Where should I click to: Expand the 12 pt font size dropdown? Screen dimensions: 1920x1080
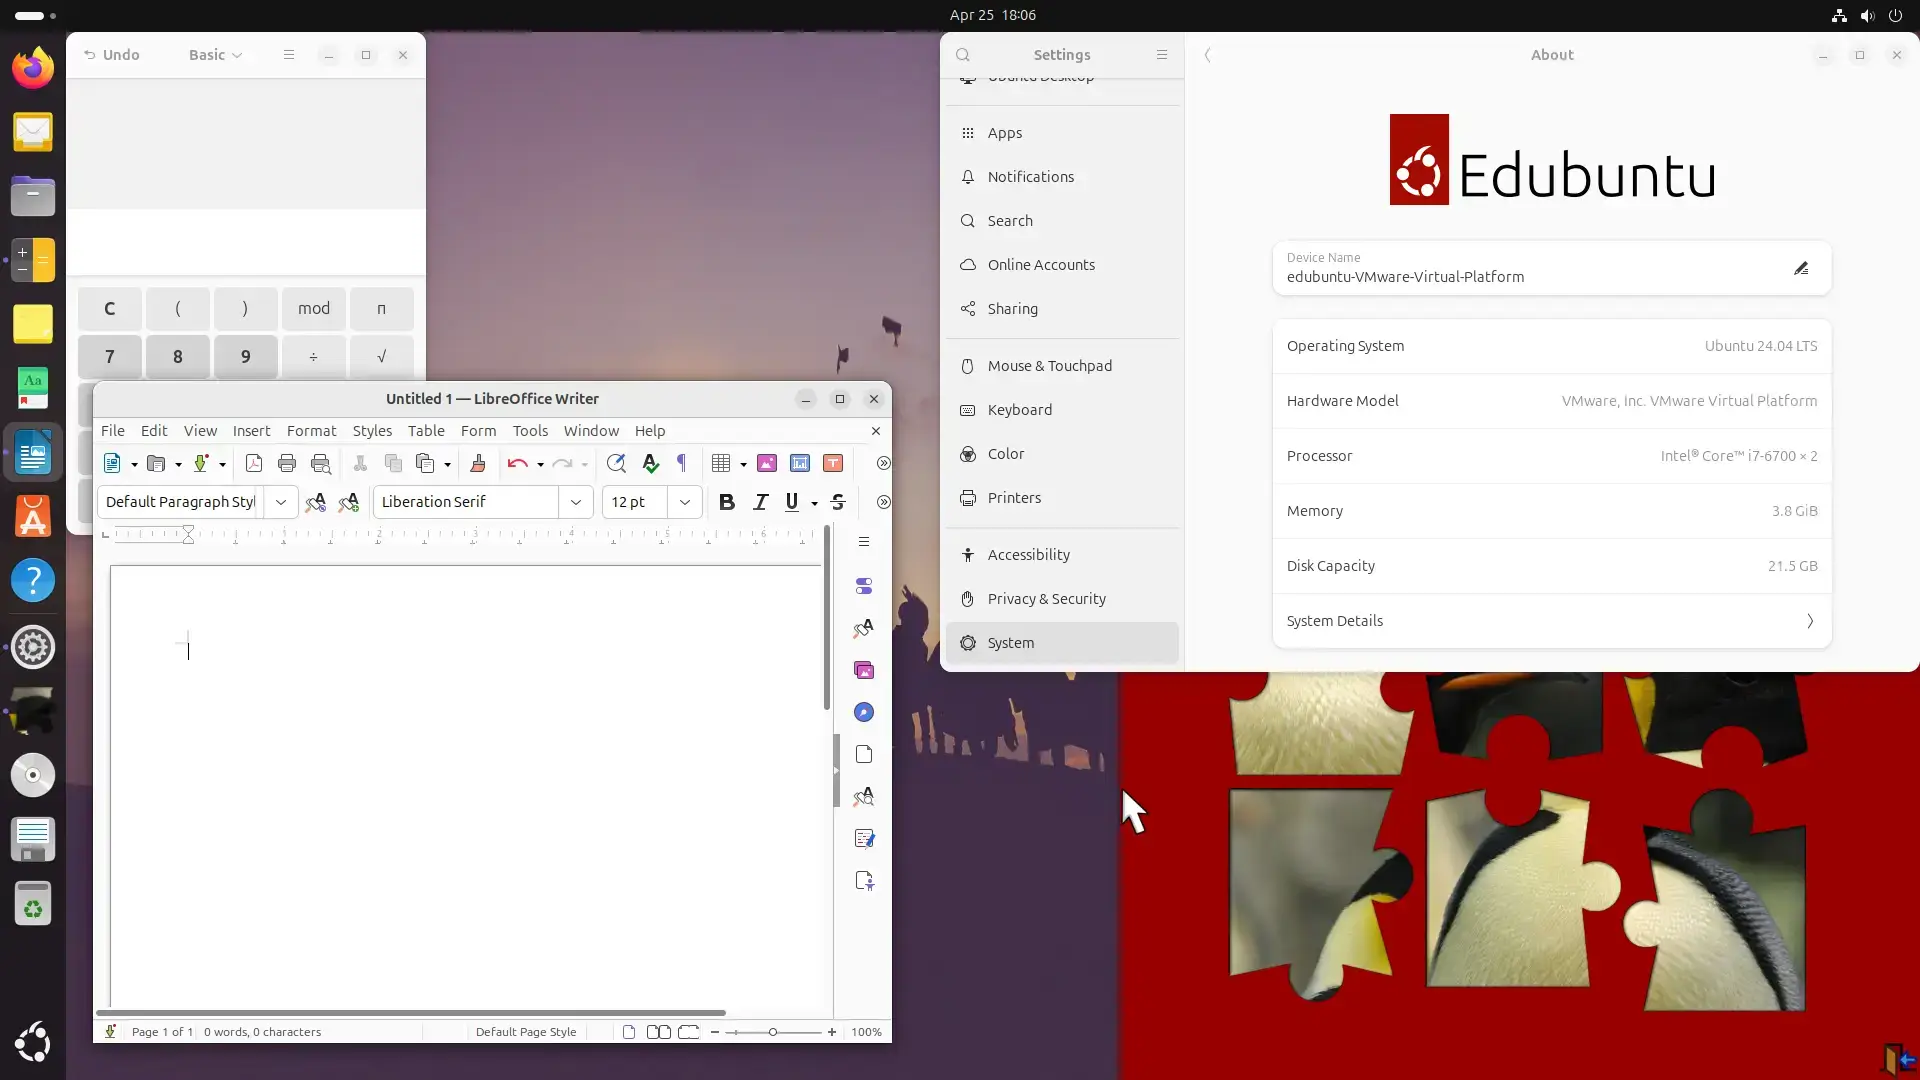685,502
